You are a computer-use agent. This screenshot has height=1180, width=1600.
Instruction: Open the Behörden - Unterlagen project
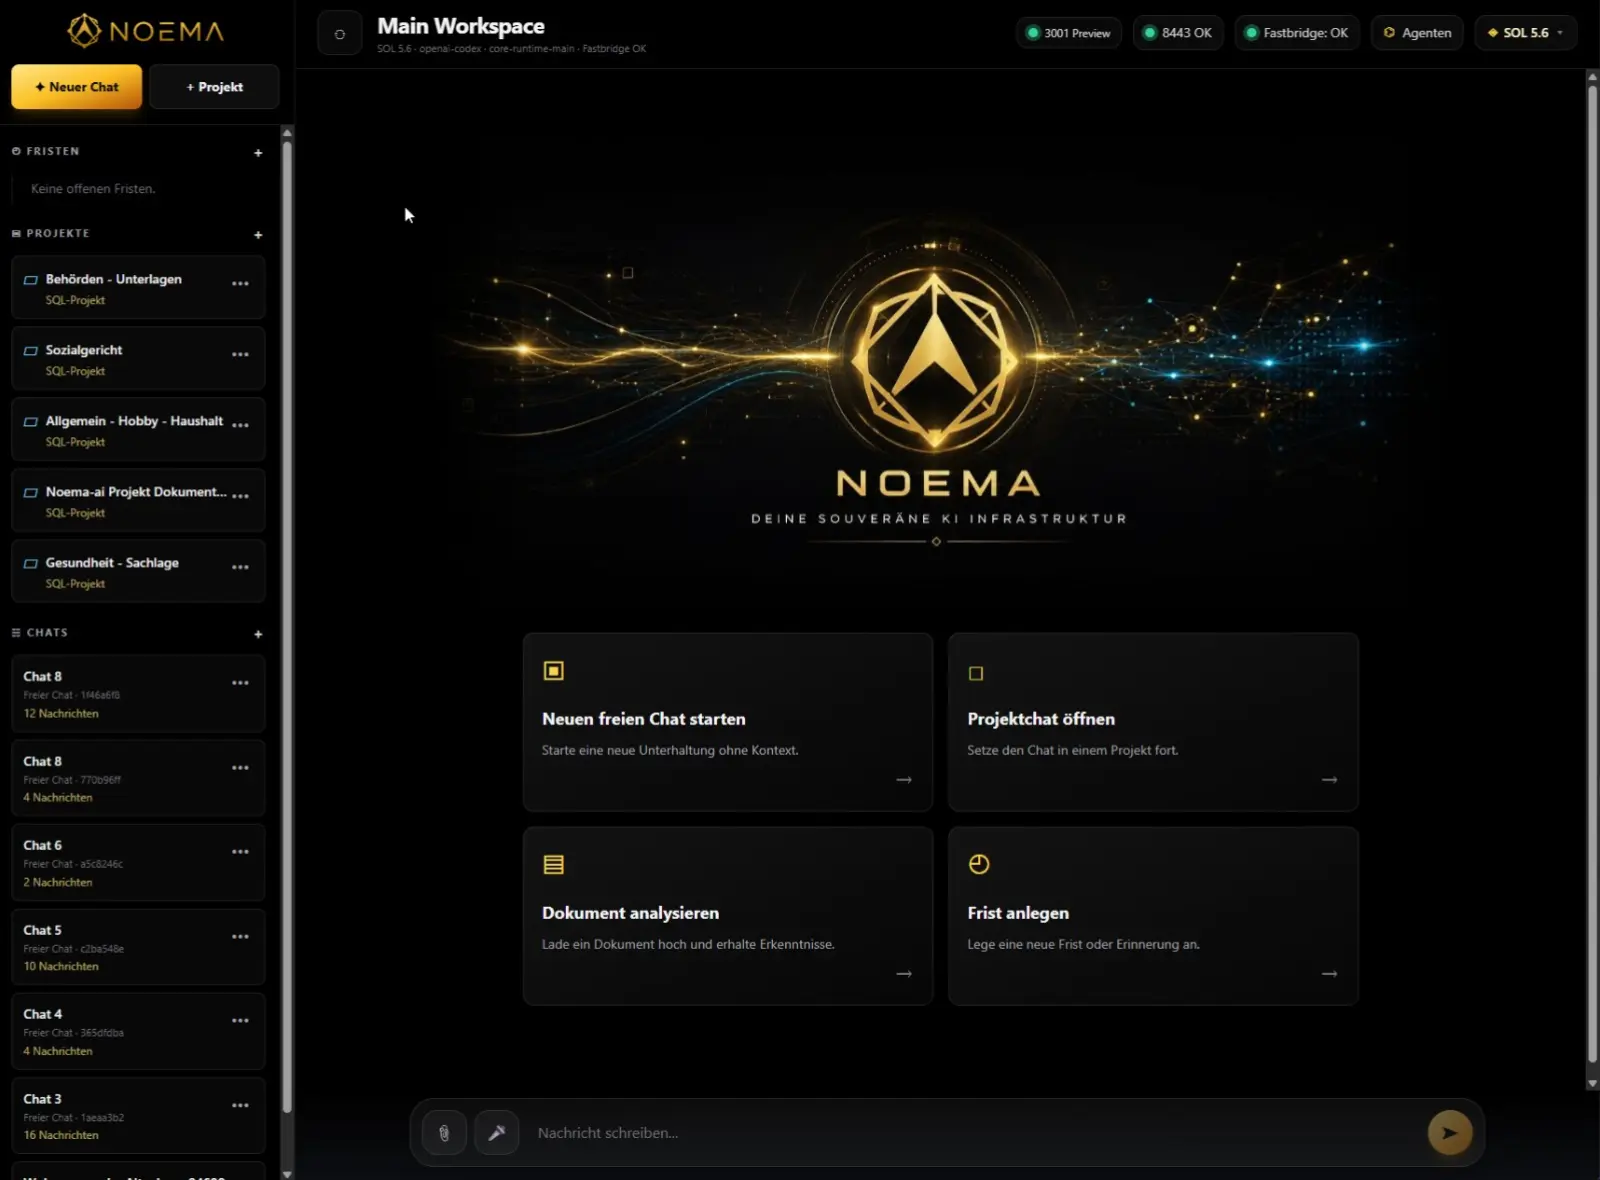point(138,288)
